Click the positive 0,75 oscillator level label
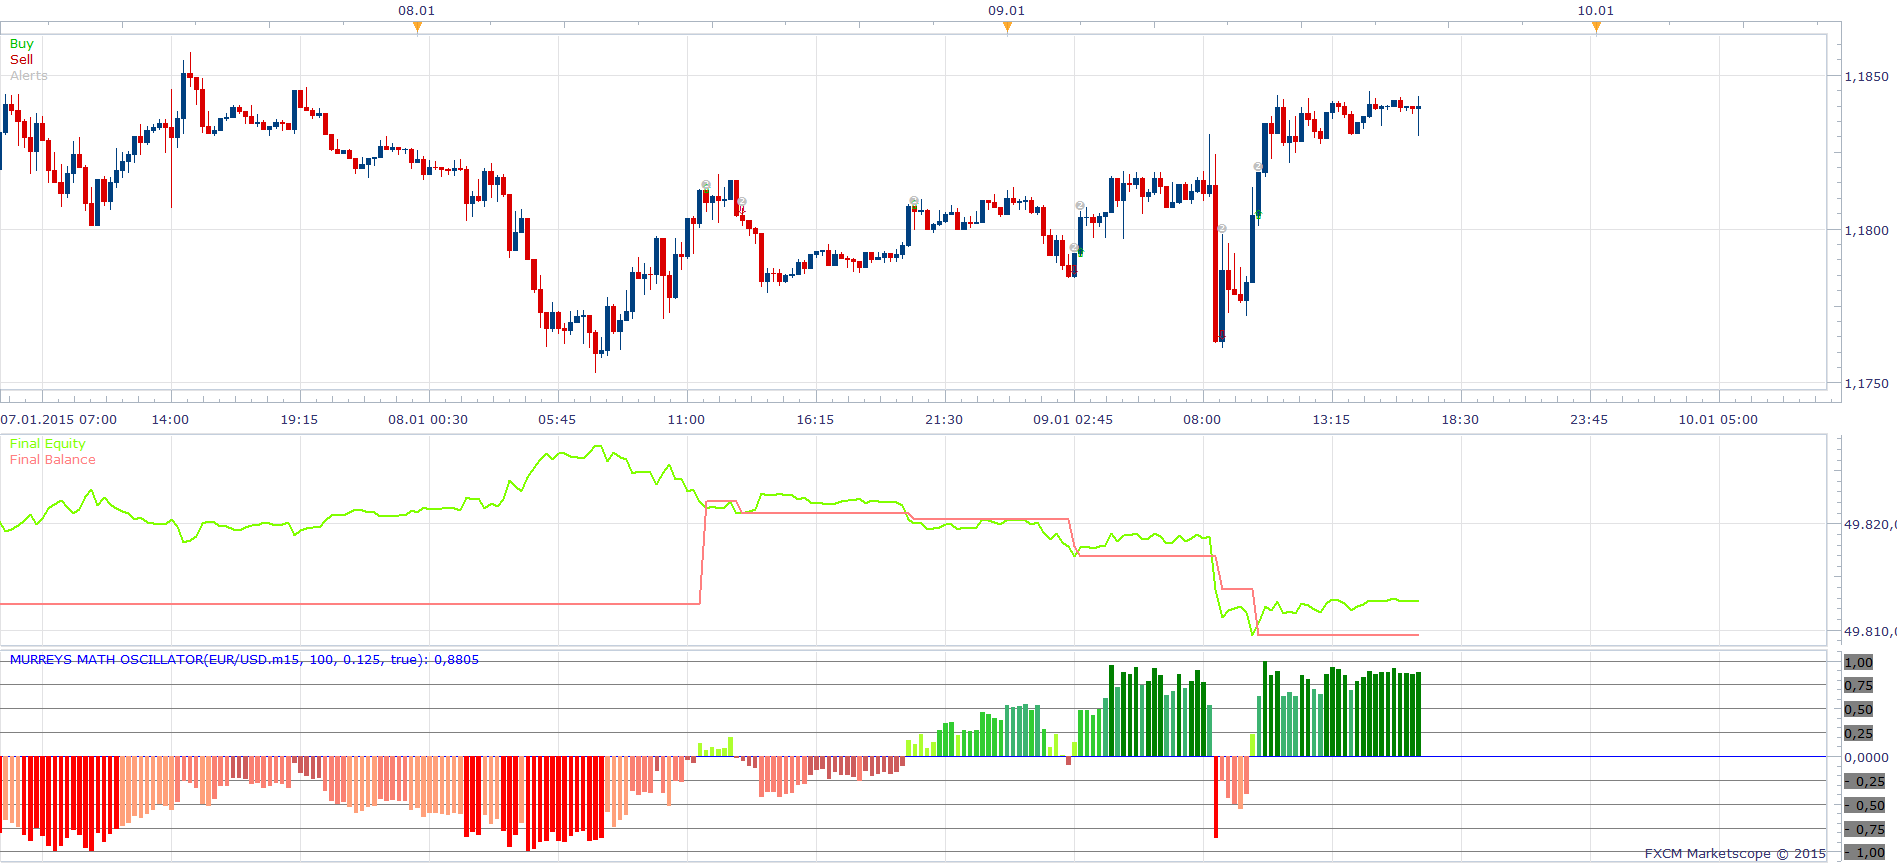This screenshot has height=864, width=1899. coord(1859,686)
